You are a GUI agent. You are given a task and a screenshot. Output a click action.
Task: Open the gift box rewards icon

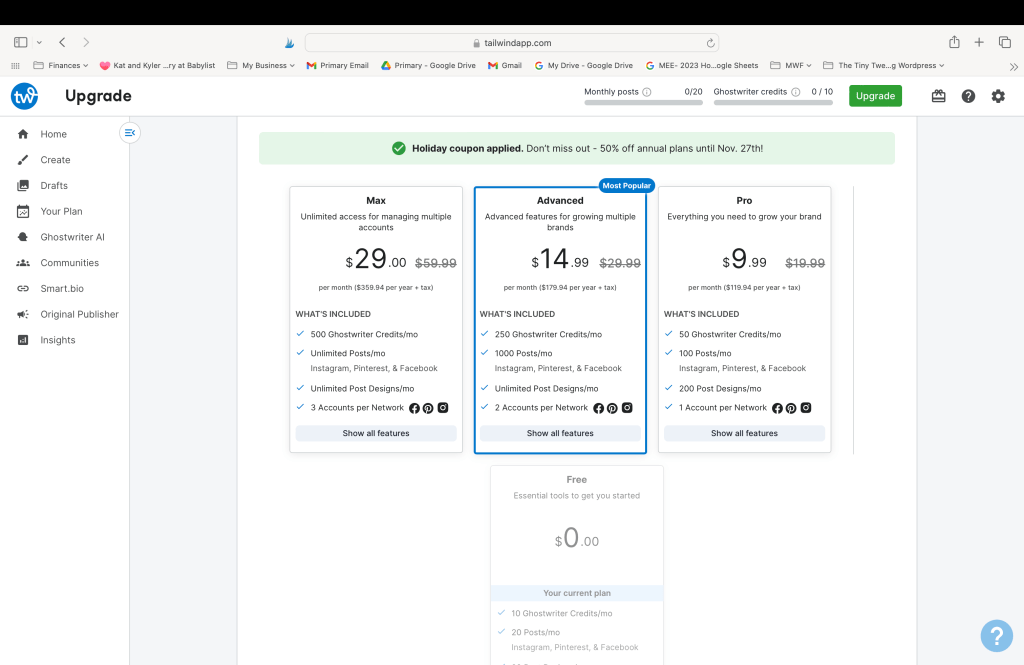point(938,96)
